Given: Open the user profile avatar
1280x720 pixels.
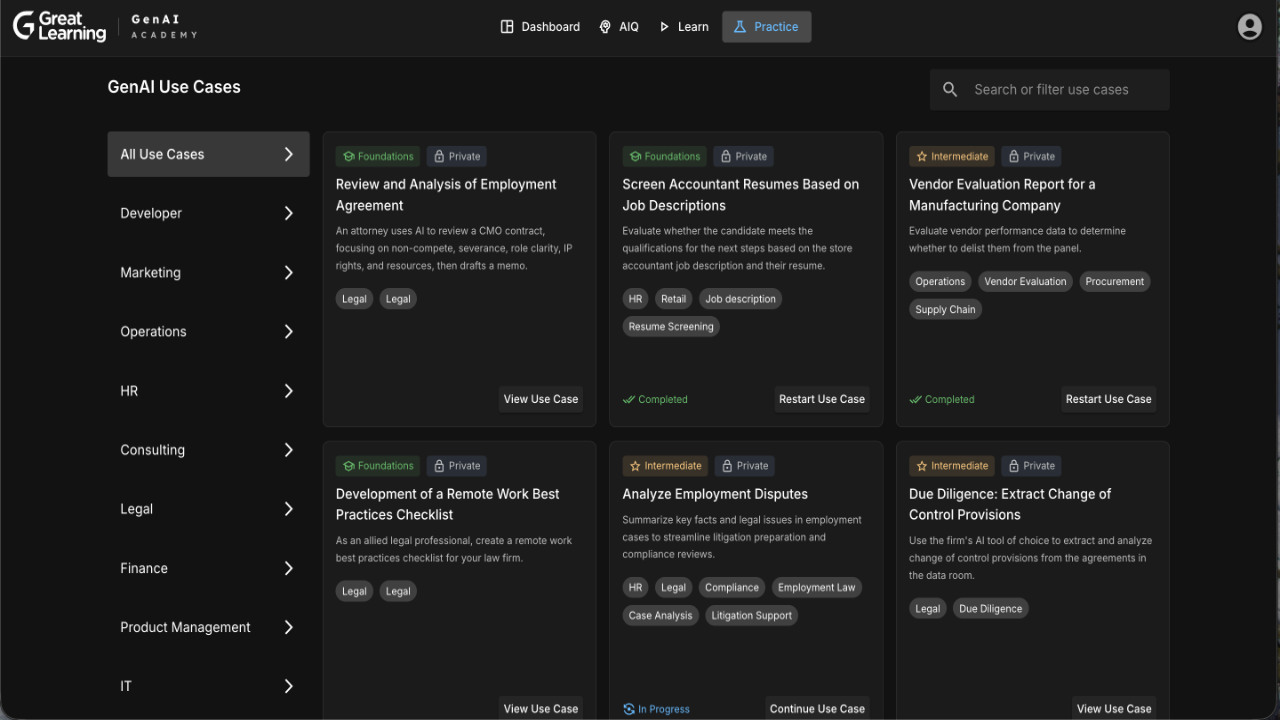Looking at the screenshot, I should click(1249, 26).
